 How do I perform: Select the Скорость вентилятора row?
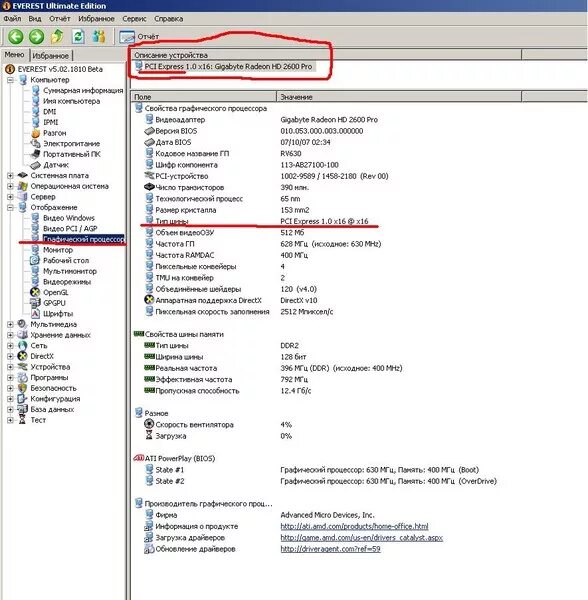pos(218,425)
